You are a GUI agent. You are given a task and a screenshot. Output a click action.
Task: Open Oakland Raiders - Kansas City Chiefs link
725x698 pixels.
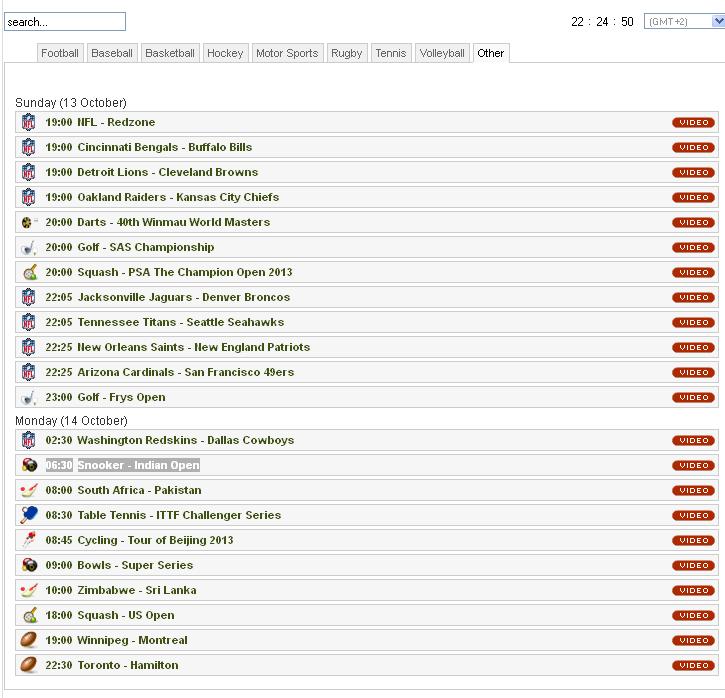coord(178,197)
